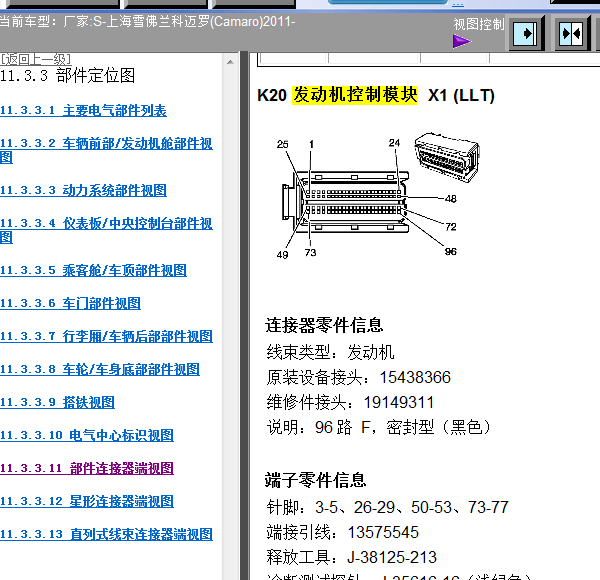Open 11.3.3.12 星形连接器端视图

pos(87,501)
